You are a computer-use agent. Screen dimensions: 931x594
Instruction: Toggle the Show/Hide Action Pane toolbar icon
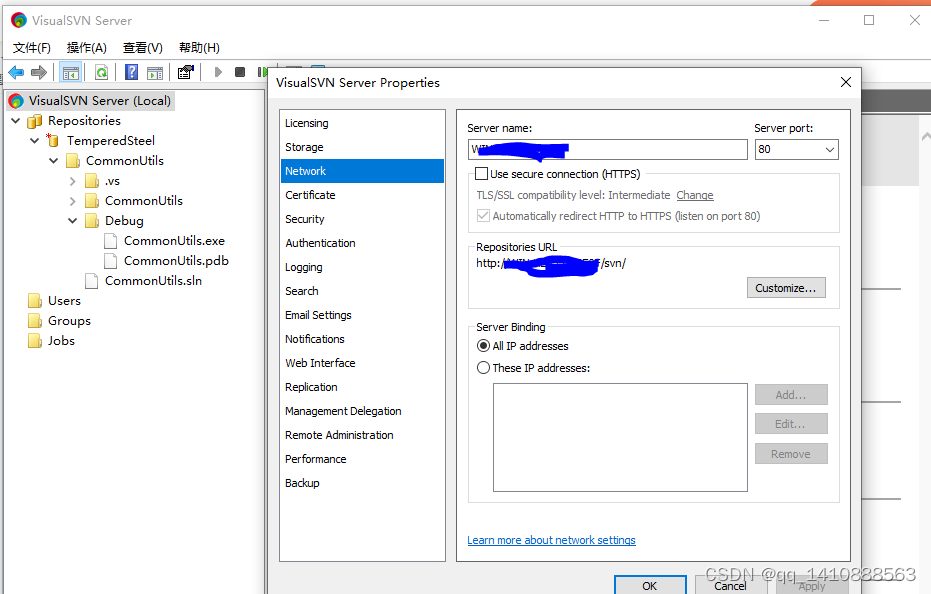click(155, 72)
